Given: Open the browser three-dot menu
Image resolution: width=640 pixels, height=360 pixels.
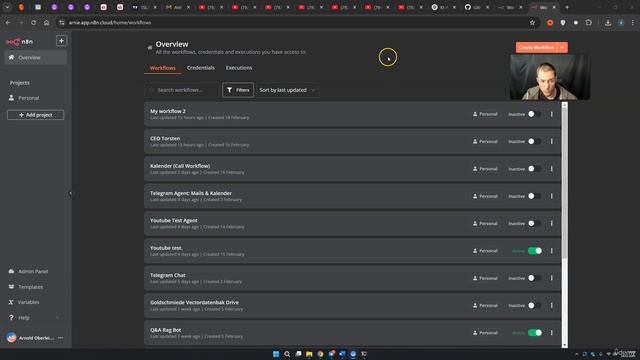Looking at the screenshot, I should point(633,23).
